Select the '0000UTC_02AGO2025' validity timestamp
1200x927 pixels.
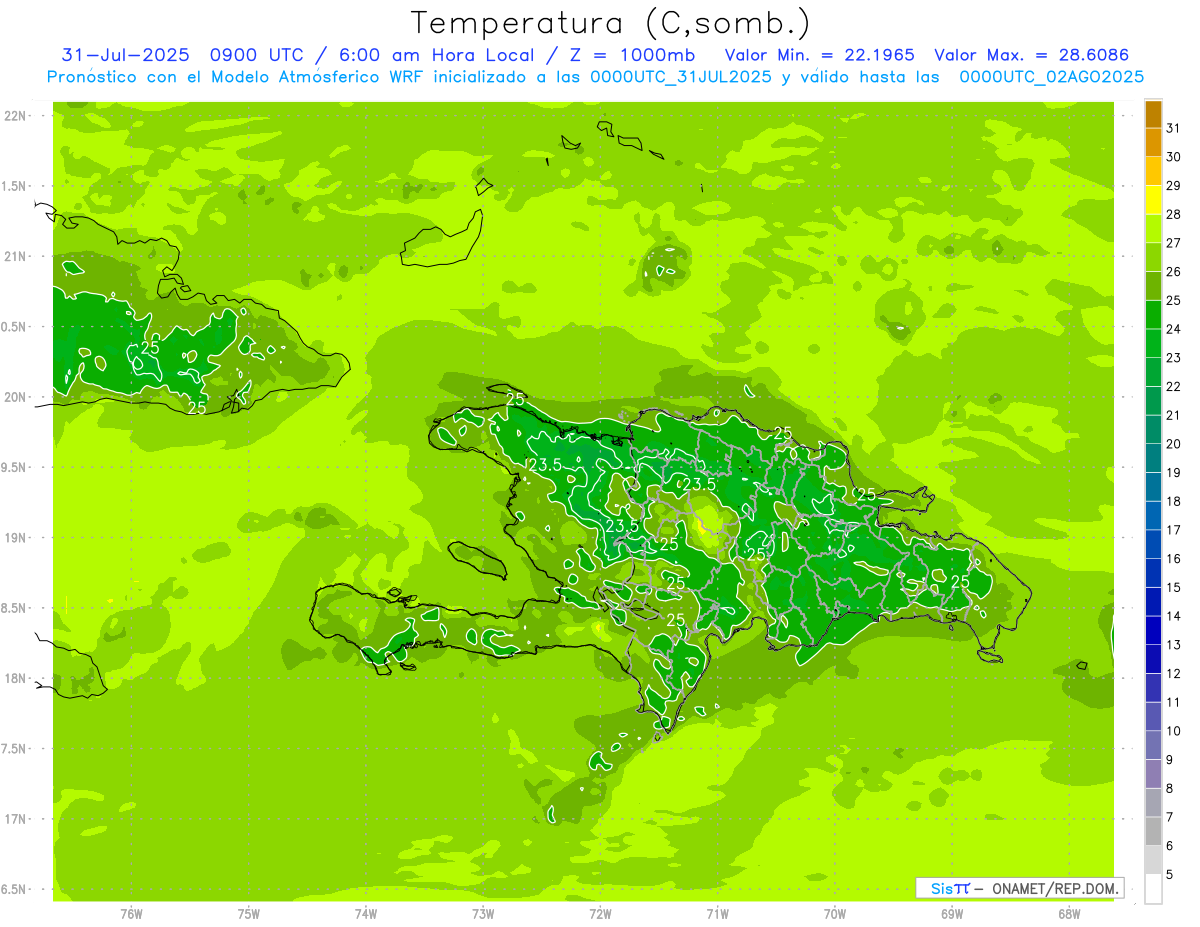point(1052,77)
